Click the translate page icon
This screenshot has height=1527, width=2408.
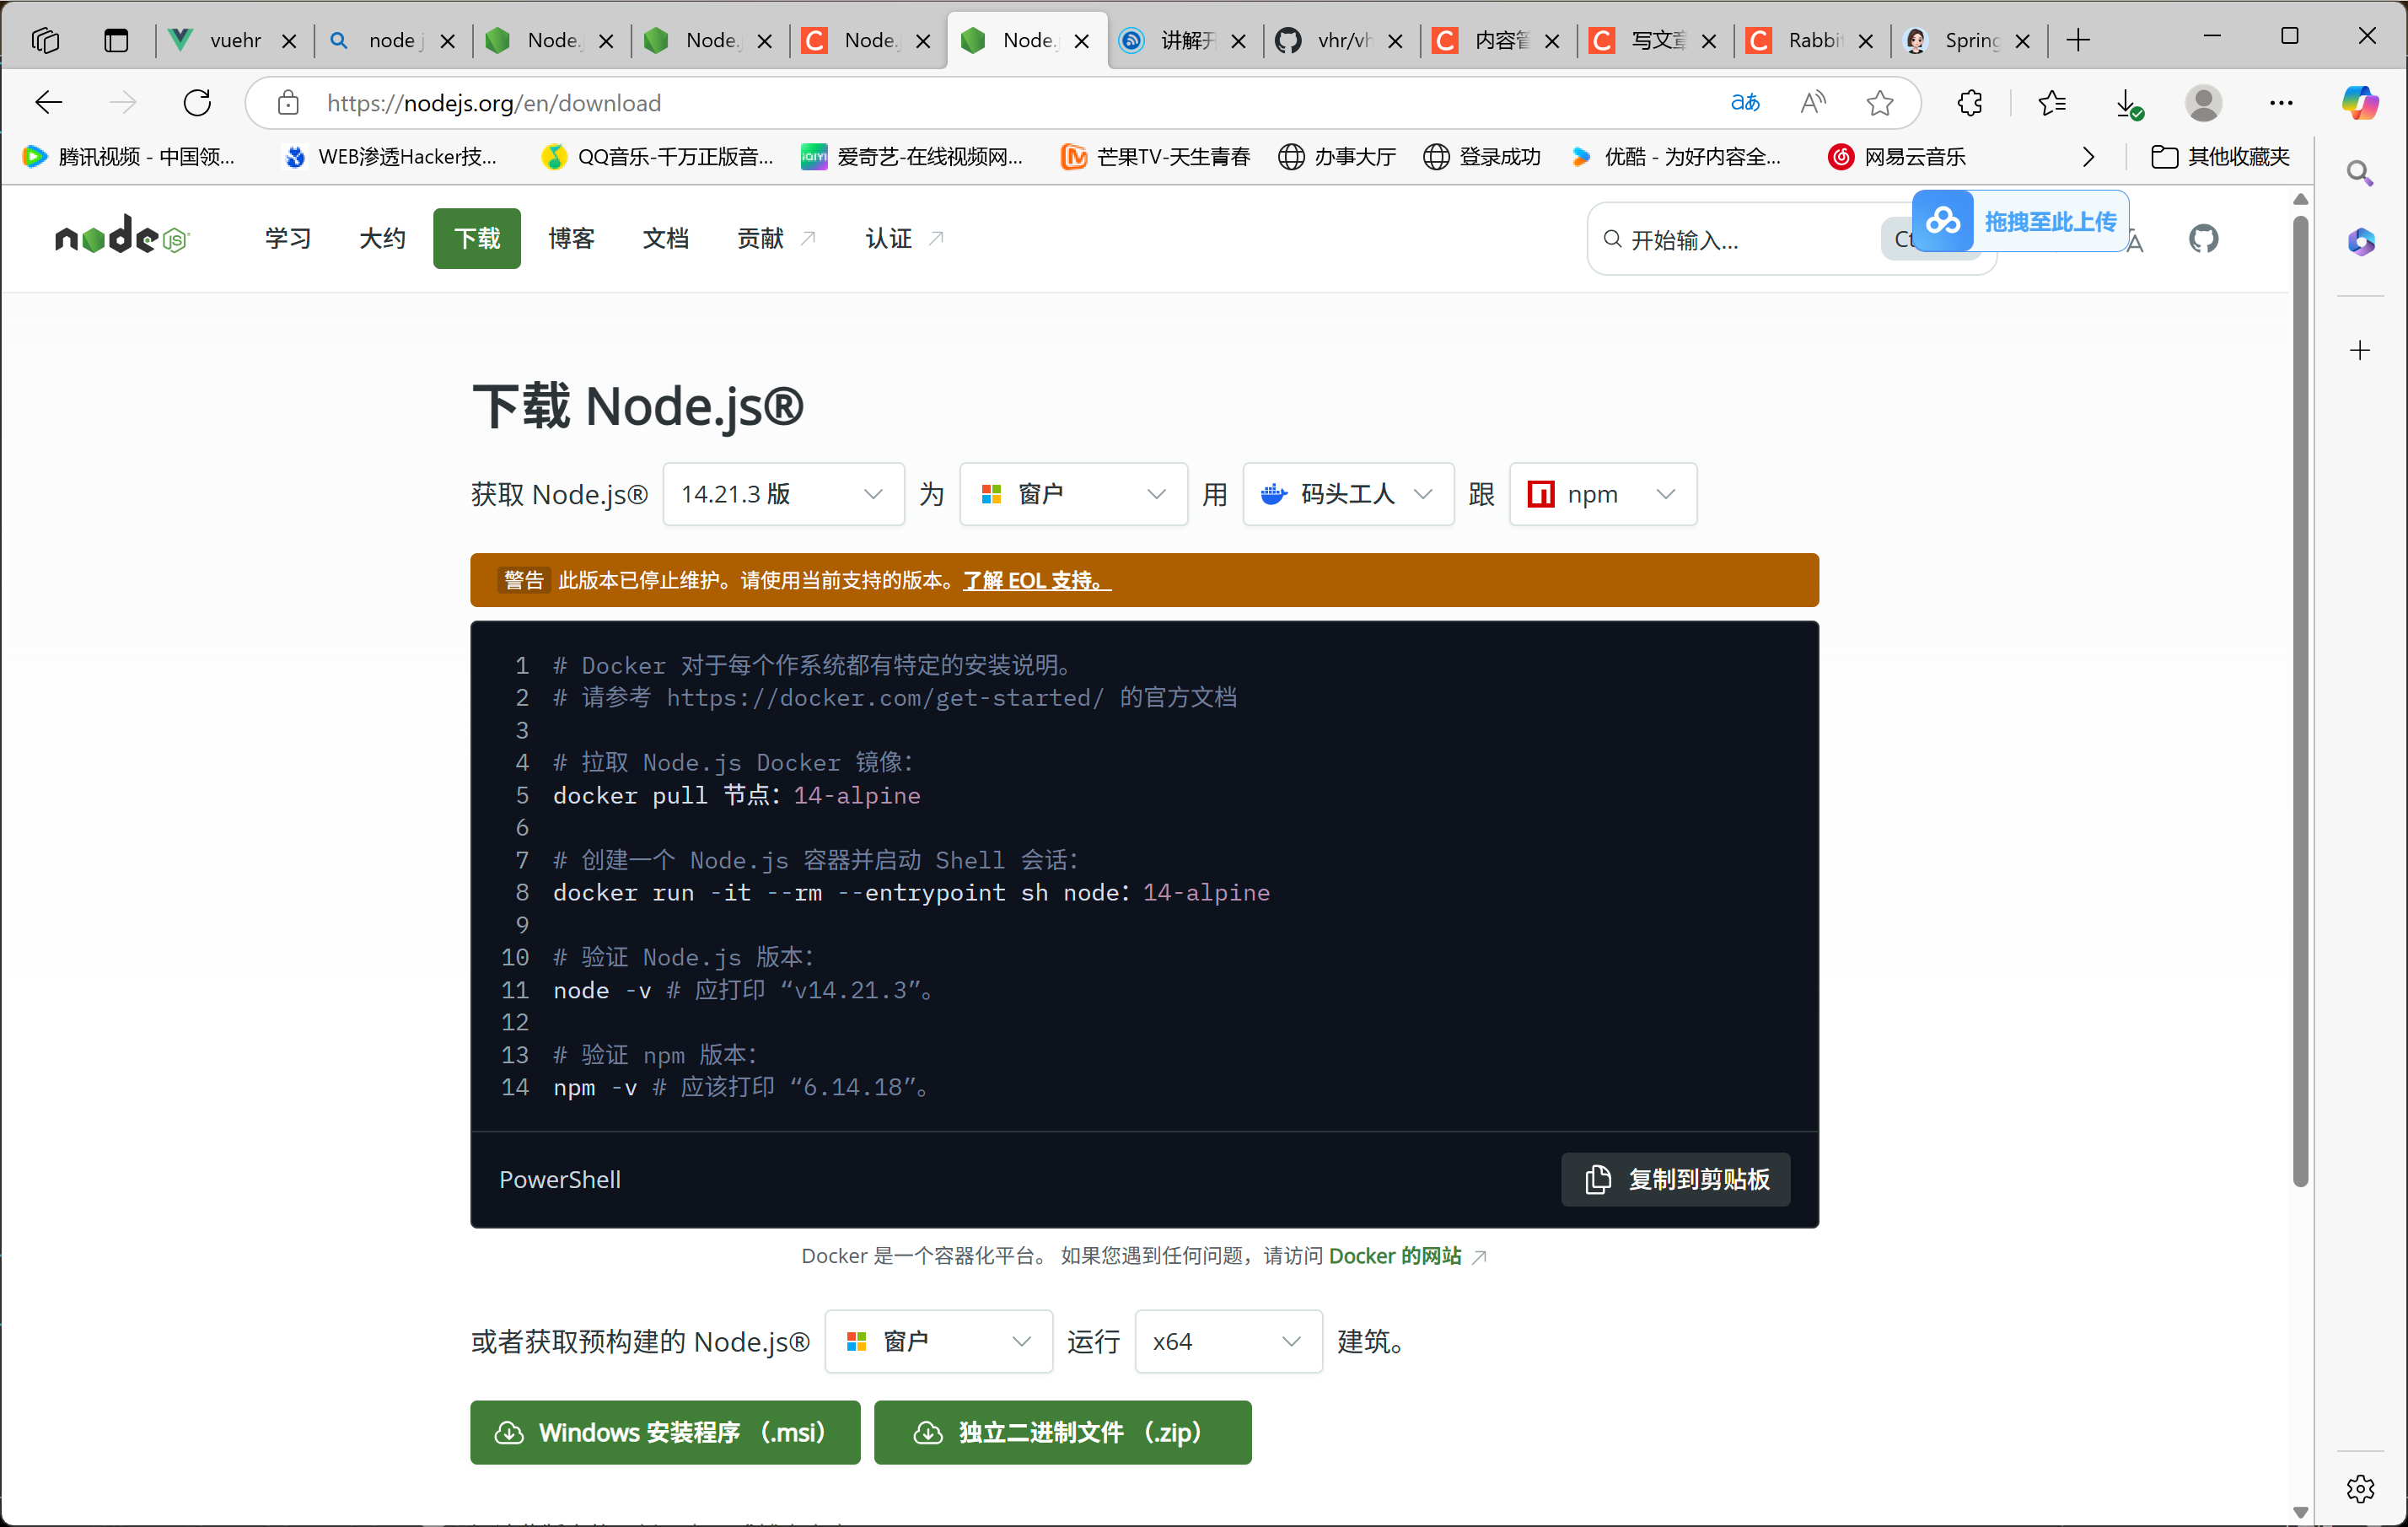1744,103
